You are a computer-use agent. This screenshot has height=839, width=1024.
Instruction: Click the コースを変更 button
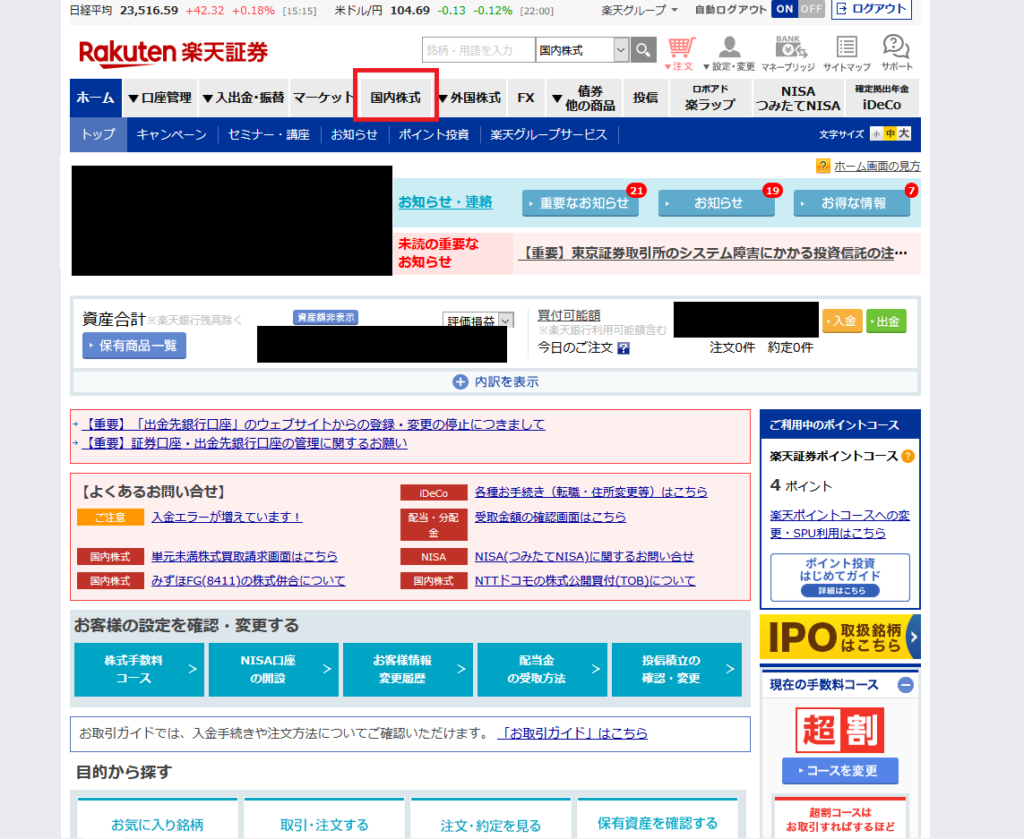coord(840,771)
